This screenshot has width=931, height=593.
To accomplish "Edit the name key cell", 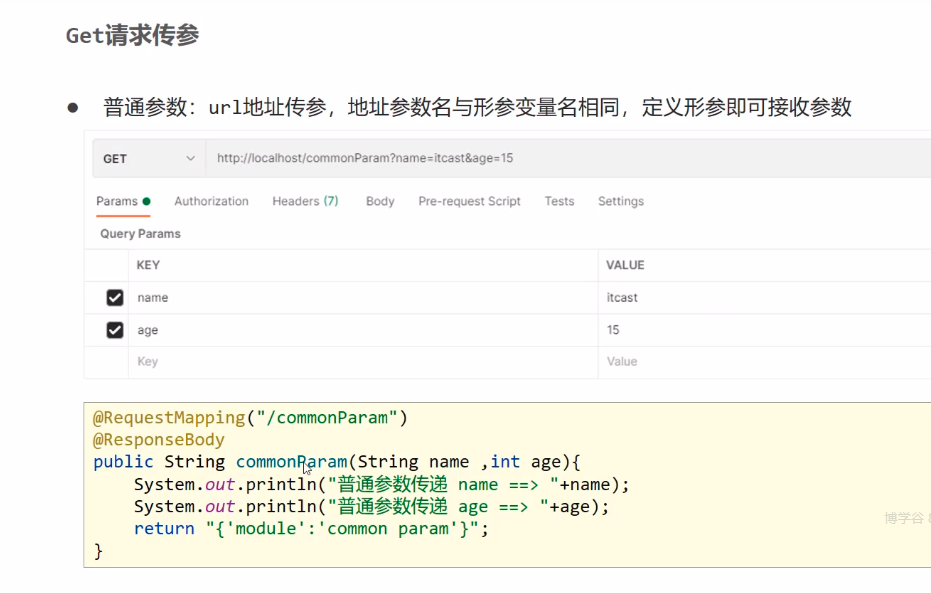I will pyautogui.click(x=360, y=298).
